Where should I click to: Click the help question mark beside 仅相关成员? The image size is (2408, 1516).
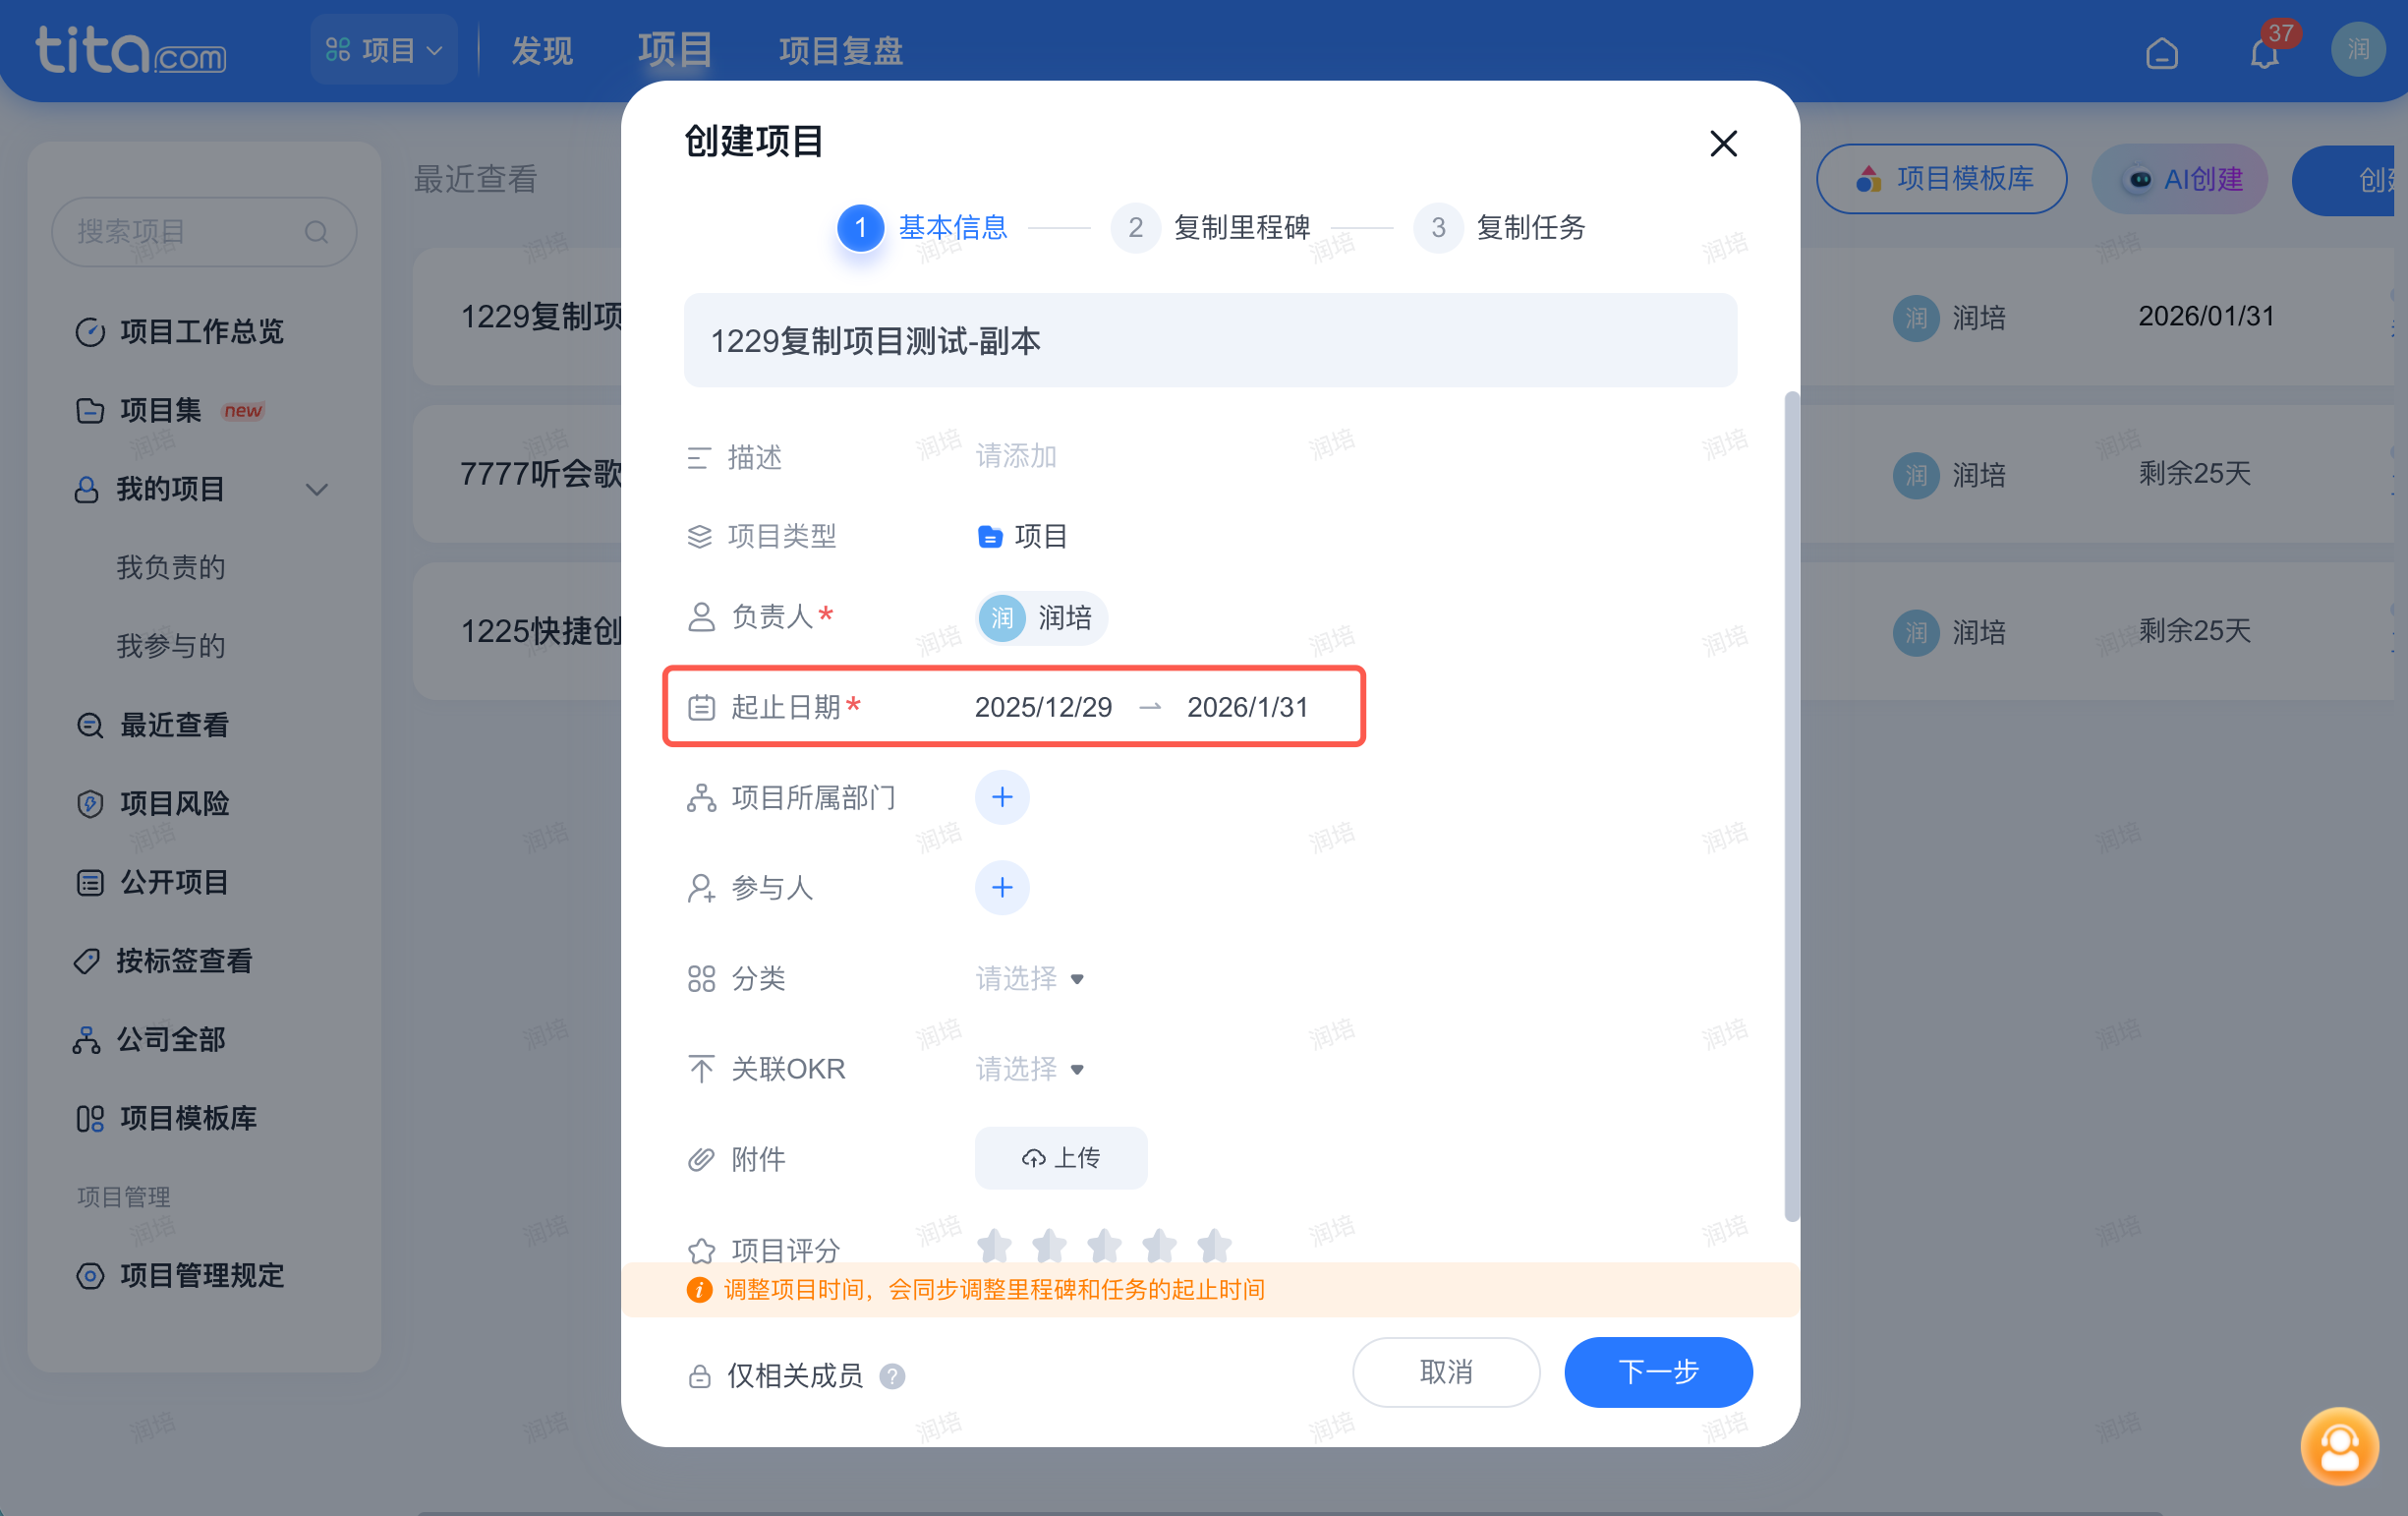pos(892,1376)
